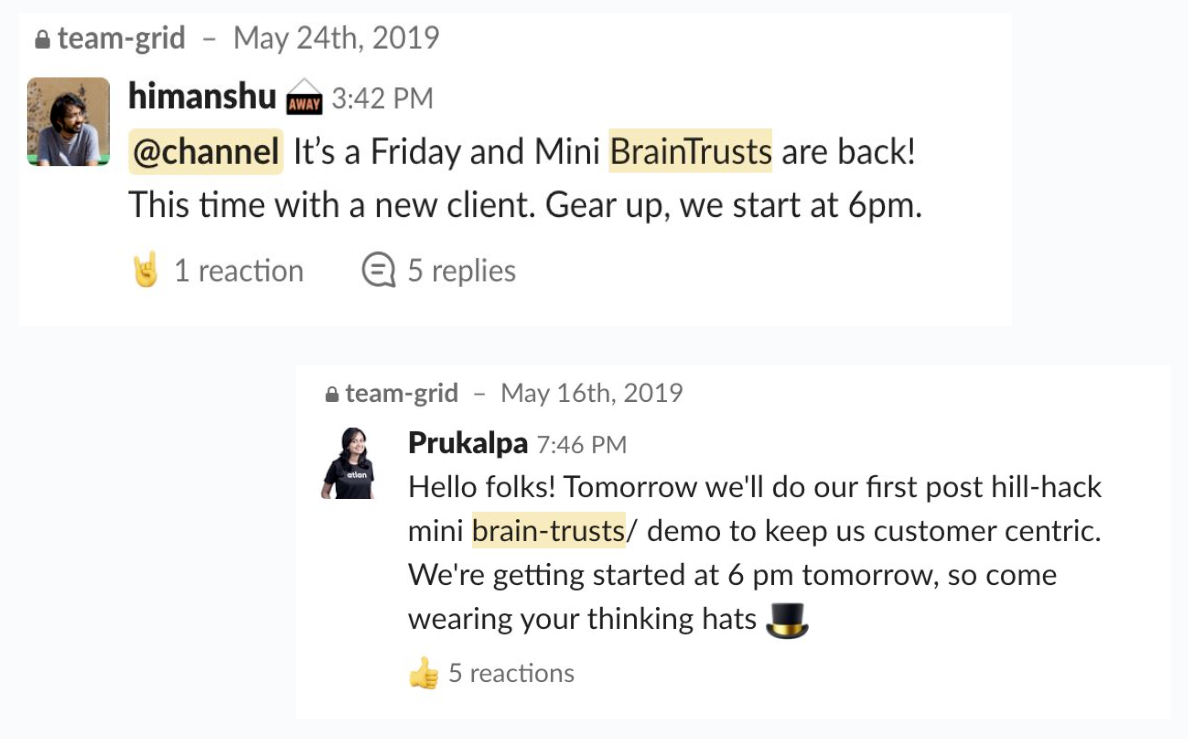Click the @channel mention
This screenshot has height=739, width=1188.
(x=206, y=152)
